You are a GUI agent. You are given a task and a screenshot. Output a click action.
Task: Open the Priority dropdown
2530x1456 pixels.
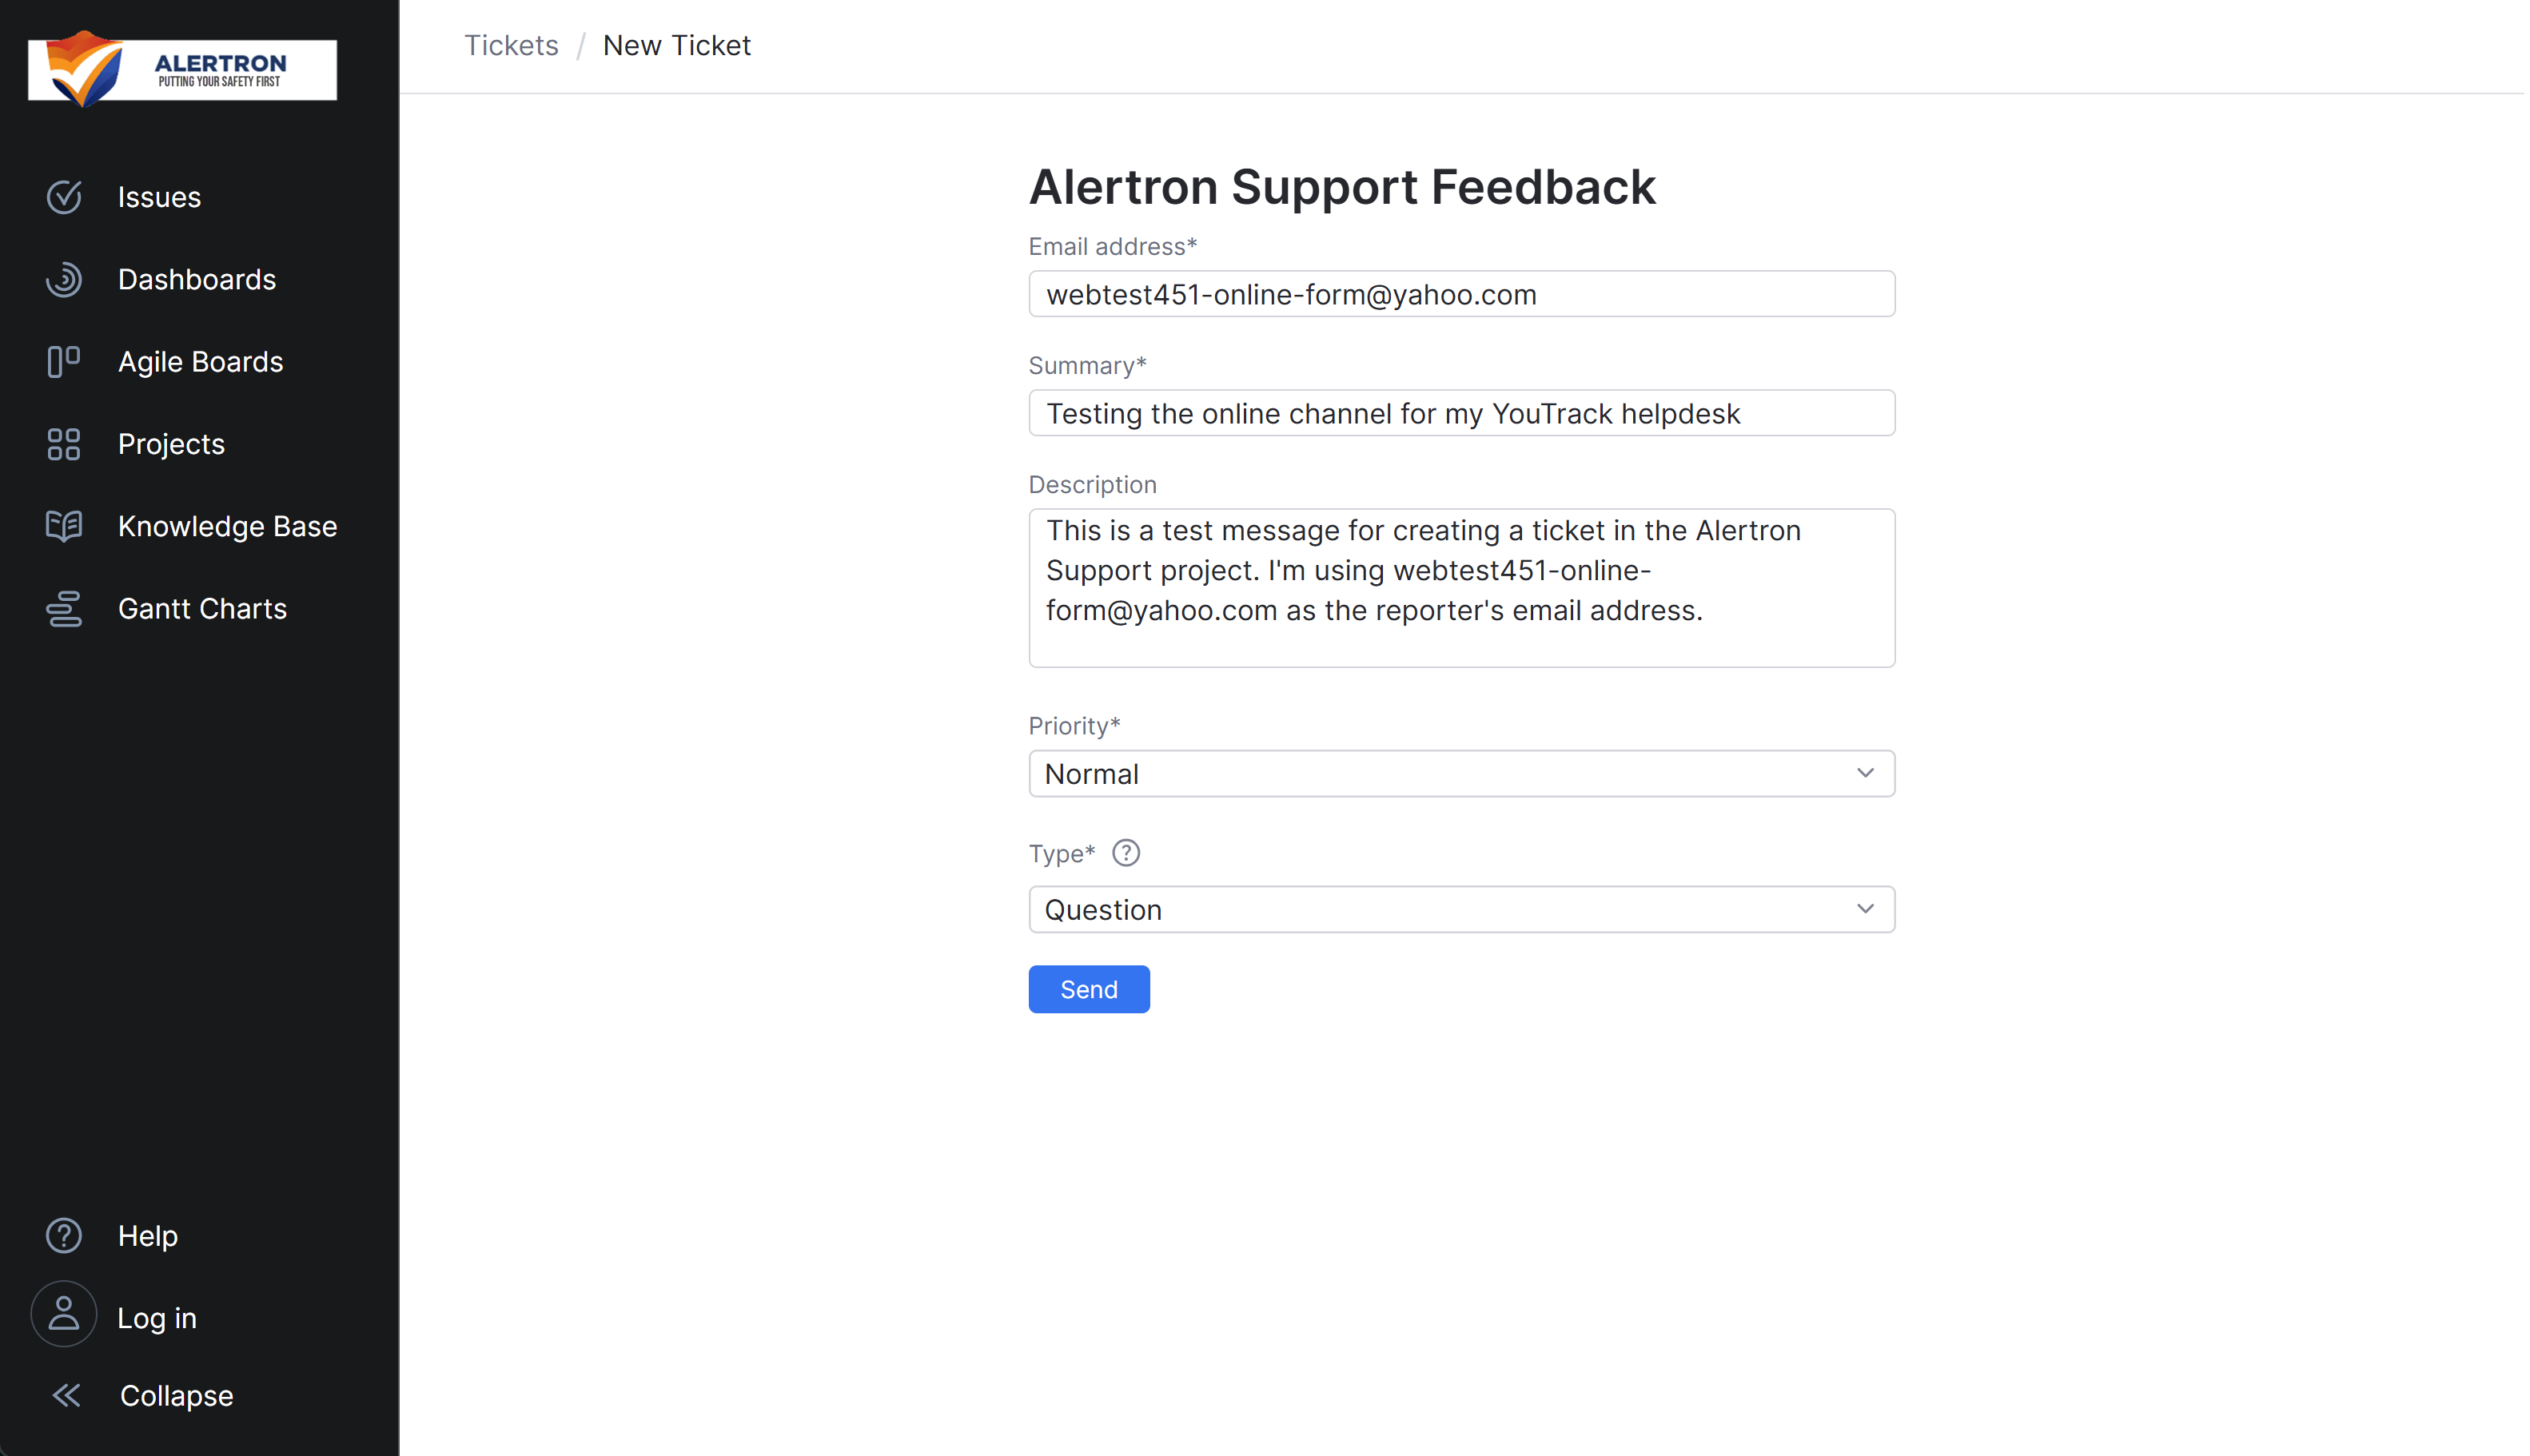(x=1460, y=773)
